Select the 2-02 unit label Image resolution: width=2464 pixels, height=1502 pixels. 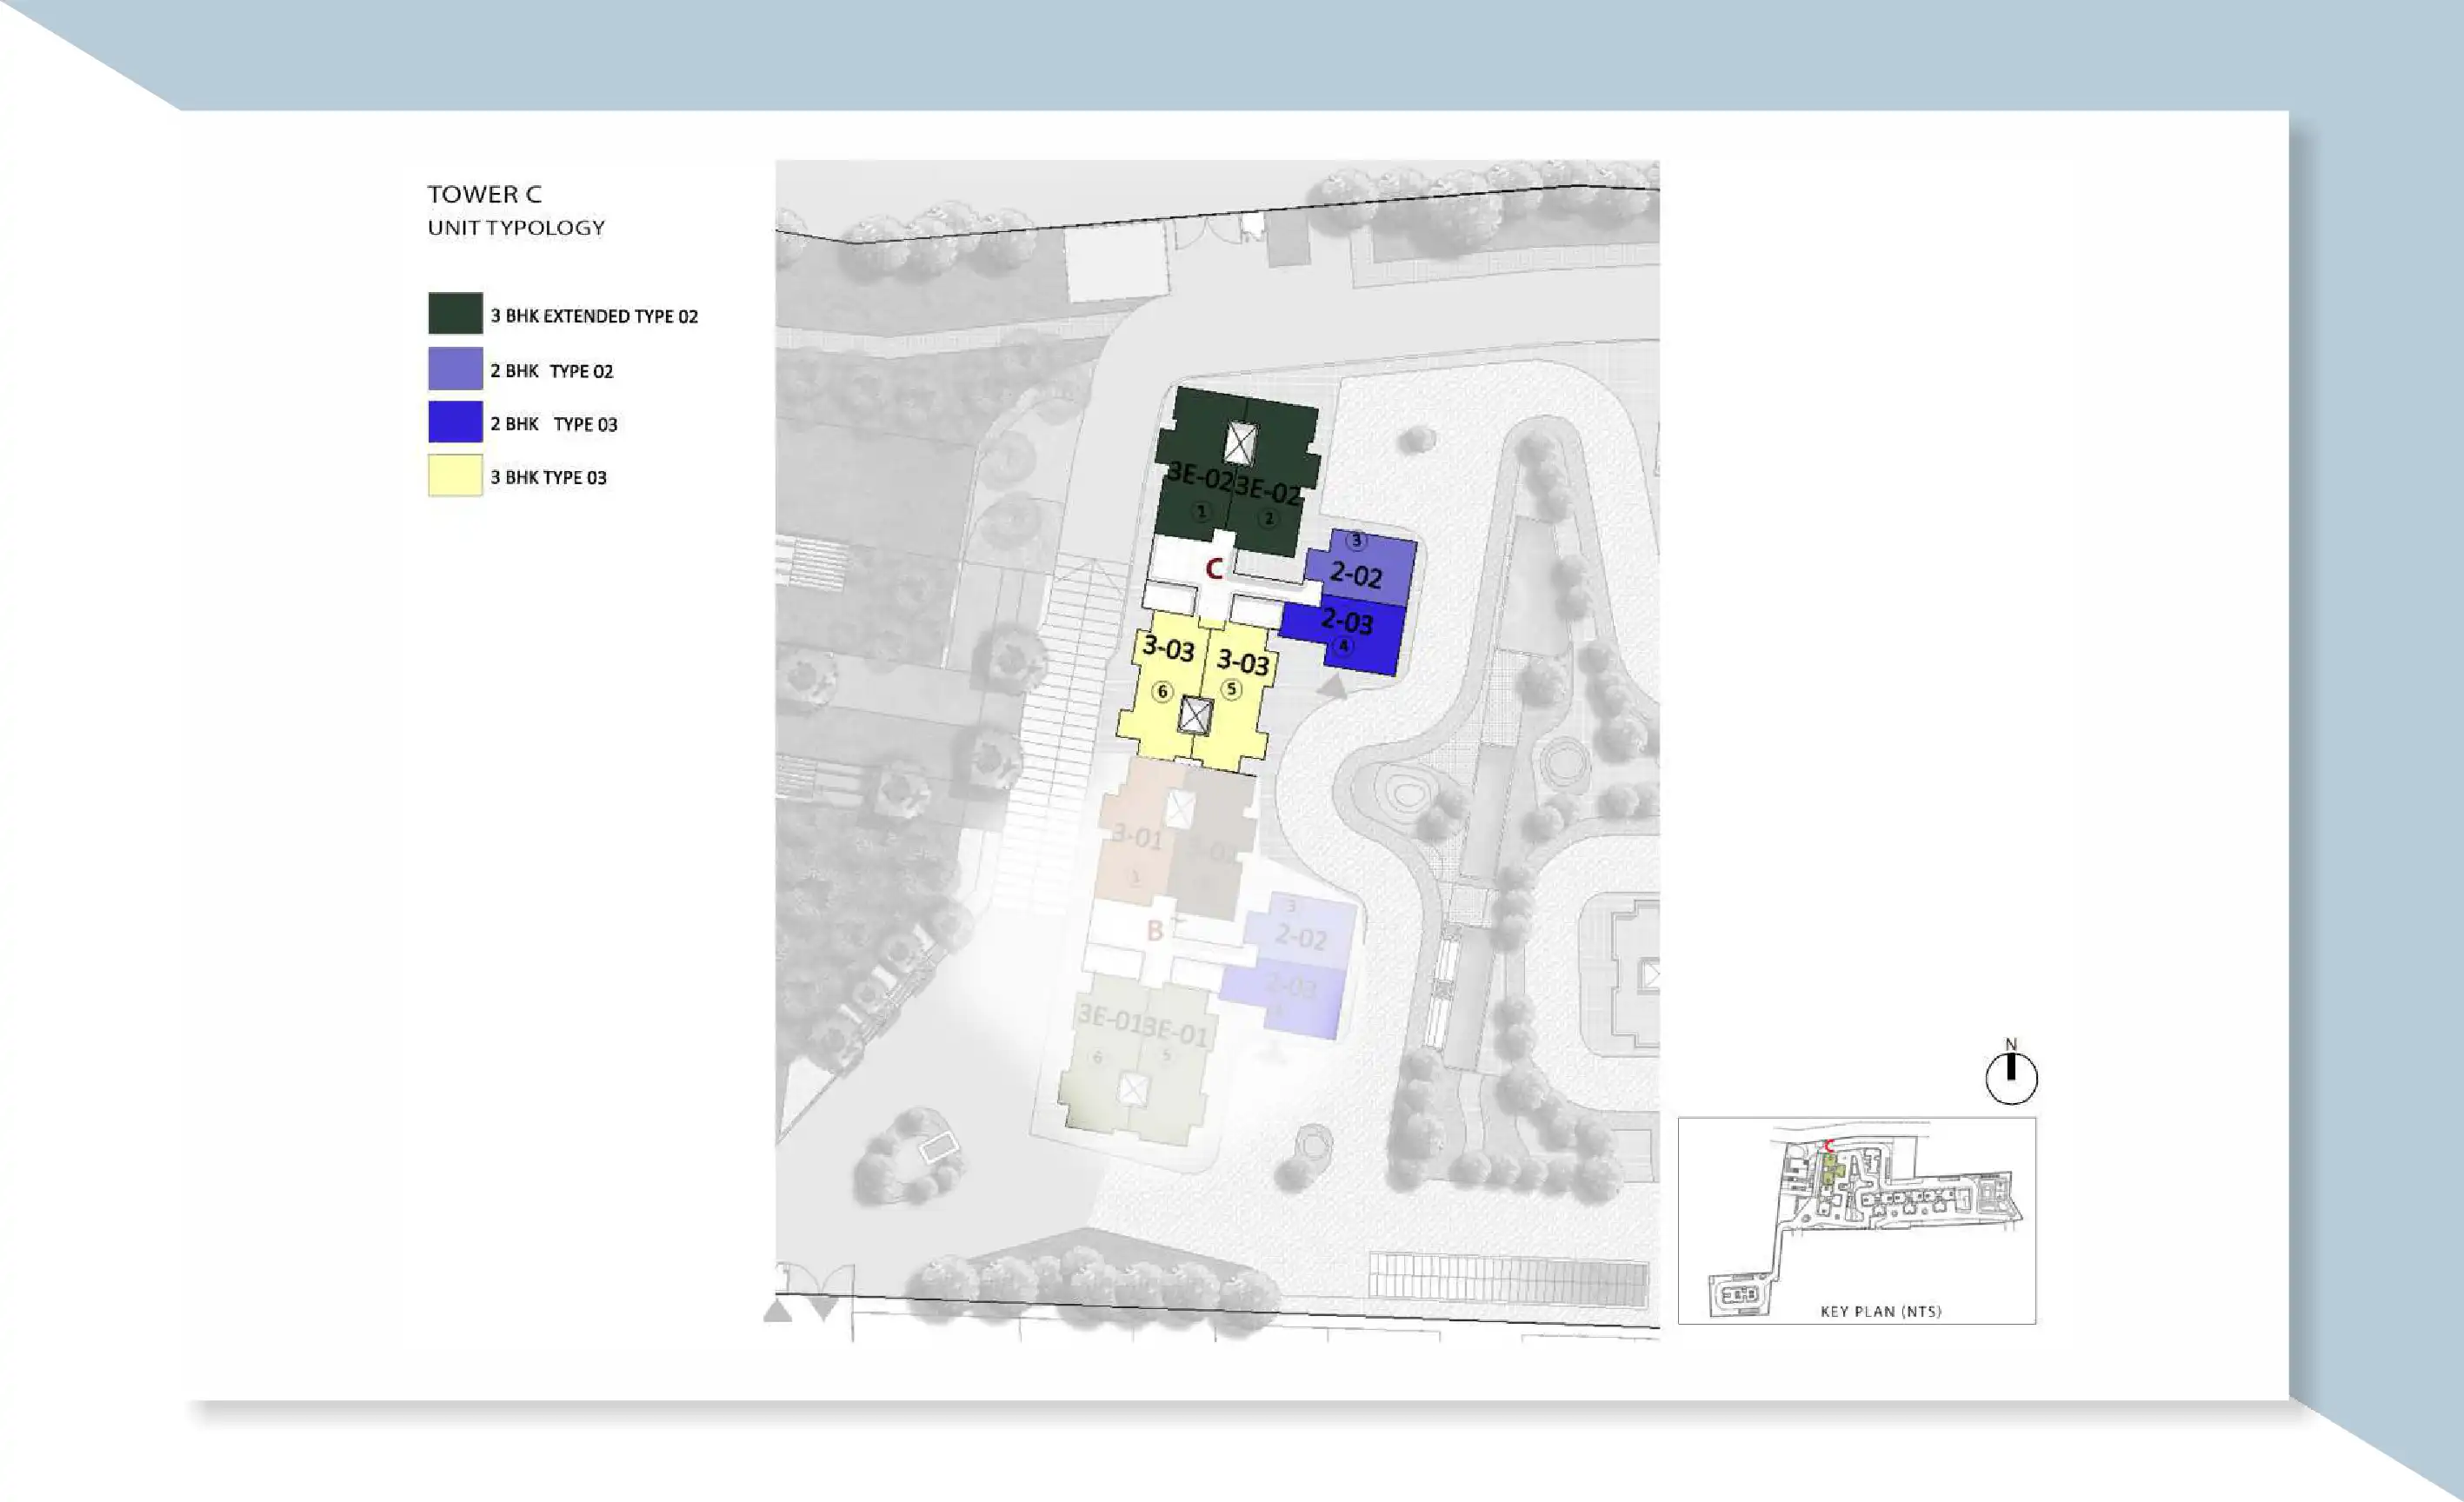1355,575
